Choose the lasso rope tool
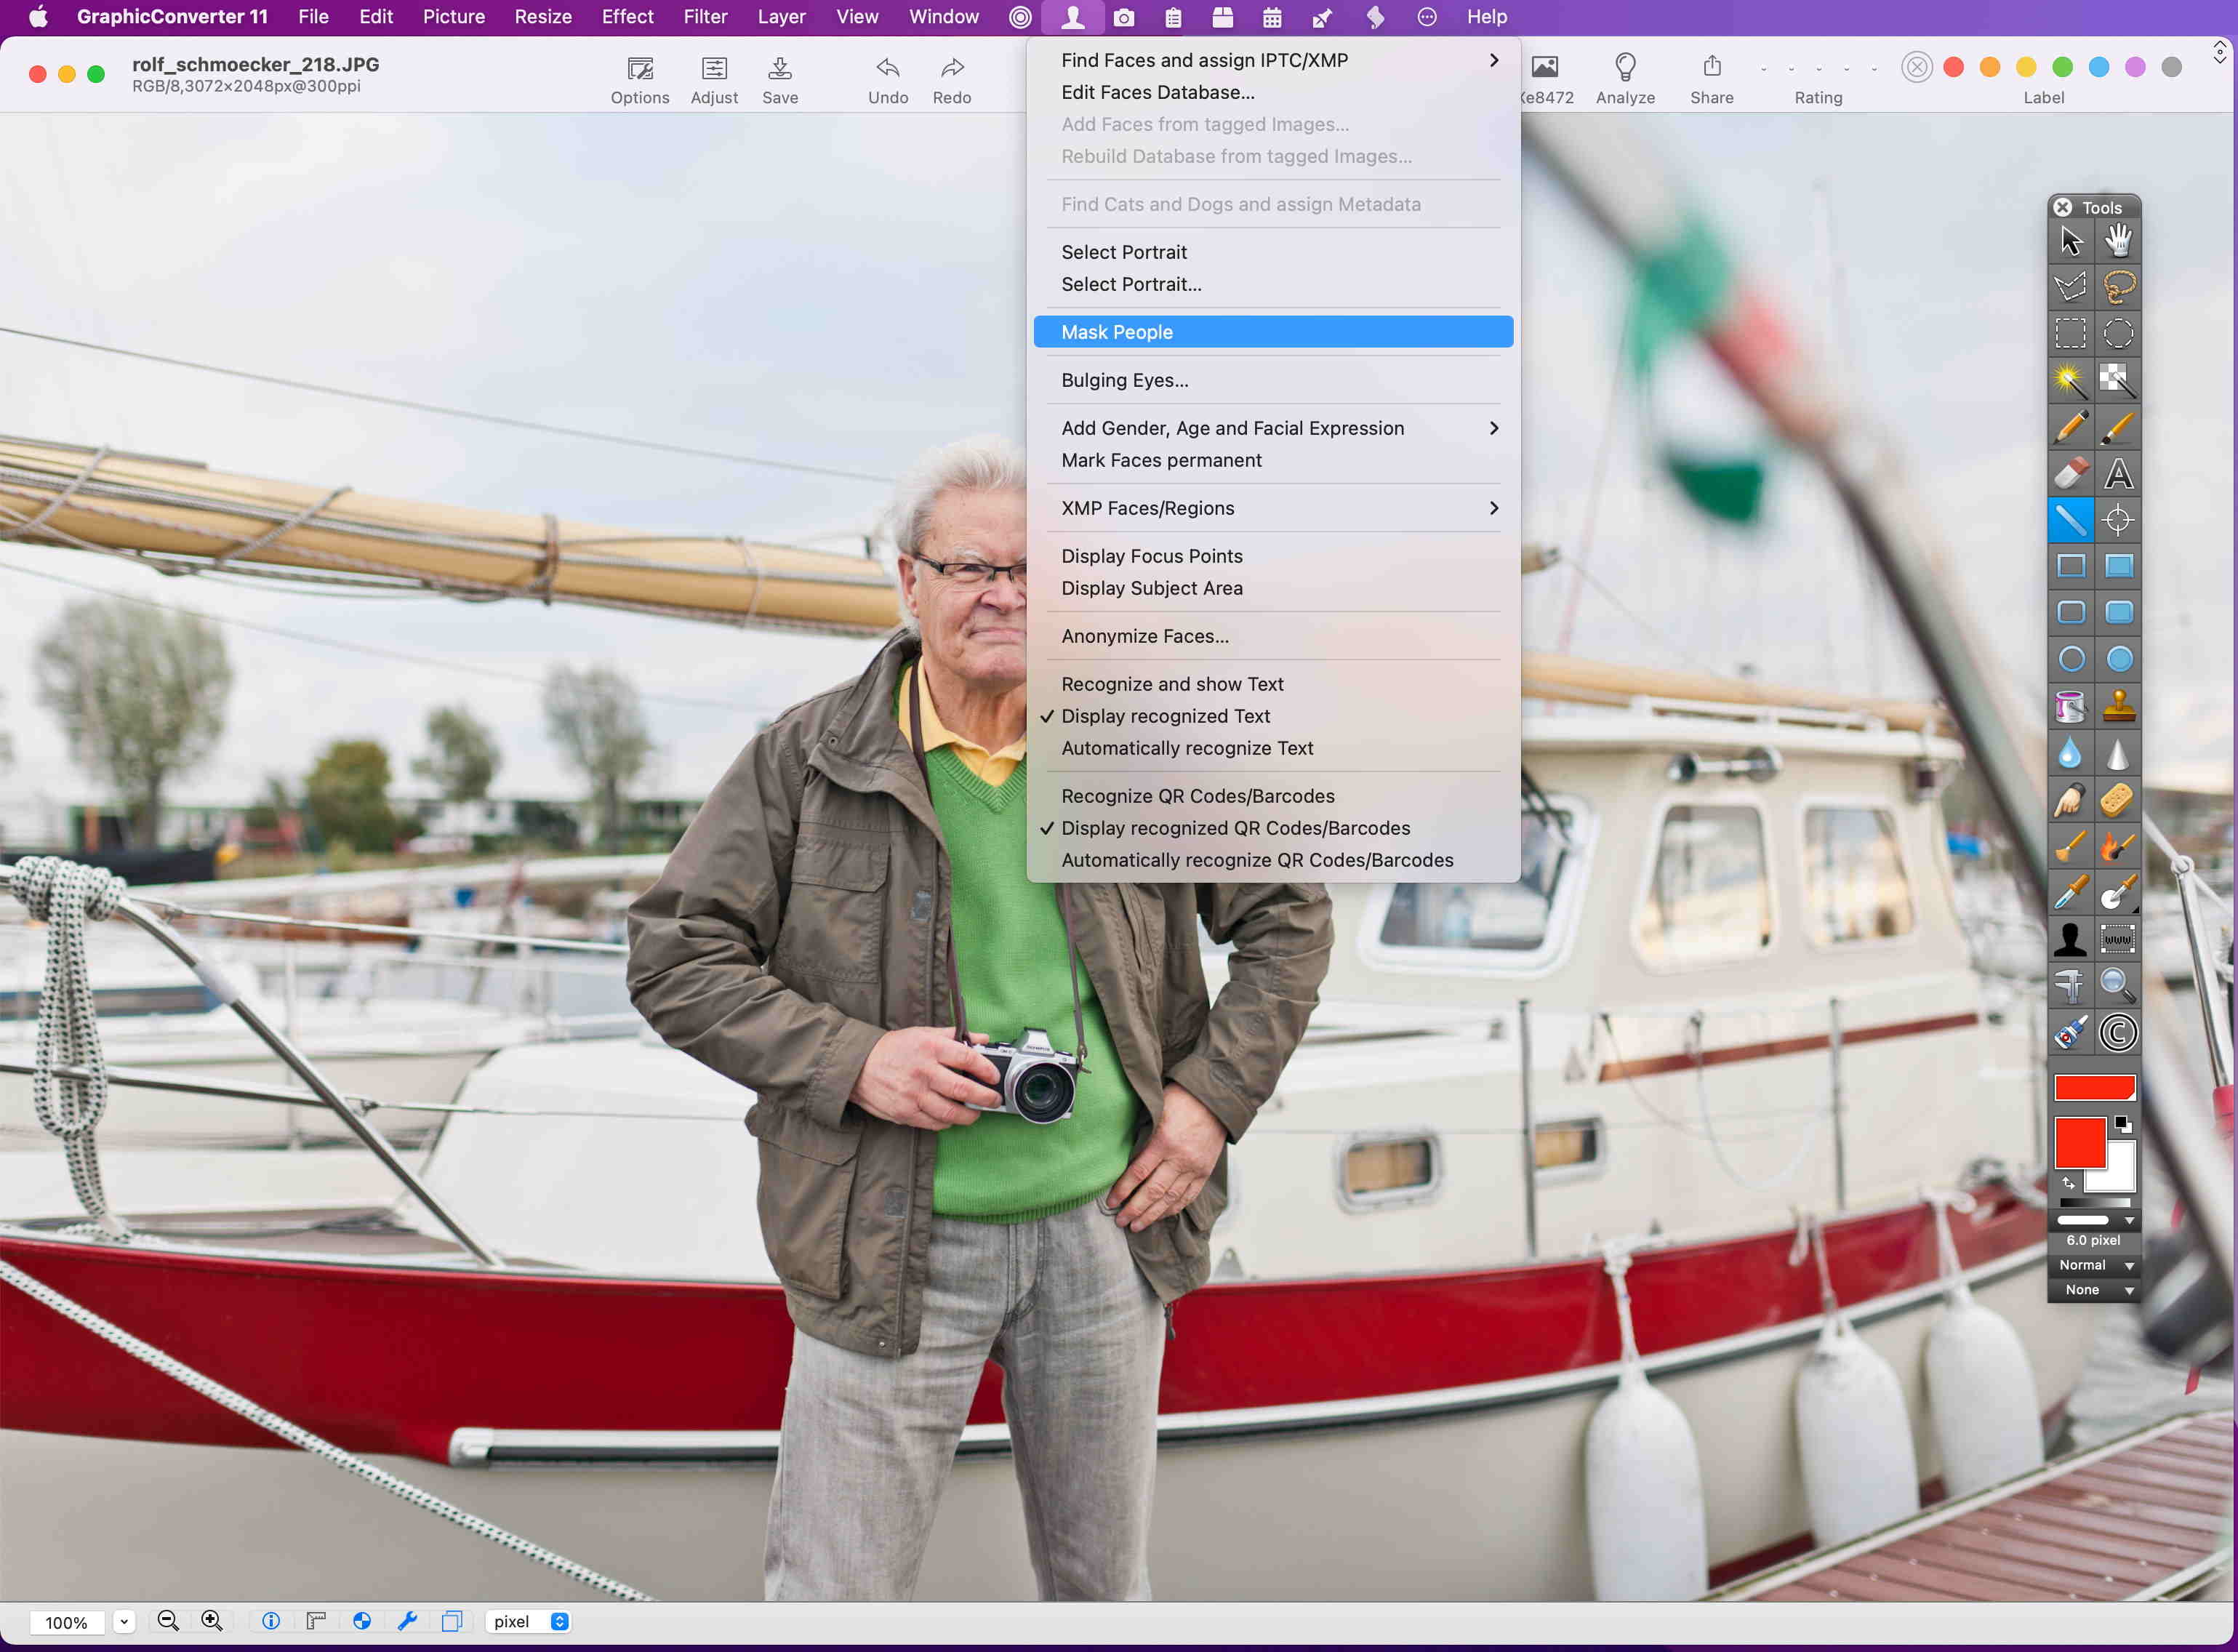The image size is (2238, 1652). 2118,287
